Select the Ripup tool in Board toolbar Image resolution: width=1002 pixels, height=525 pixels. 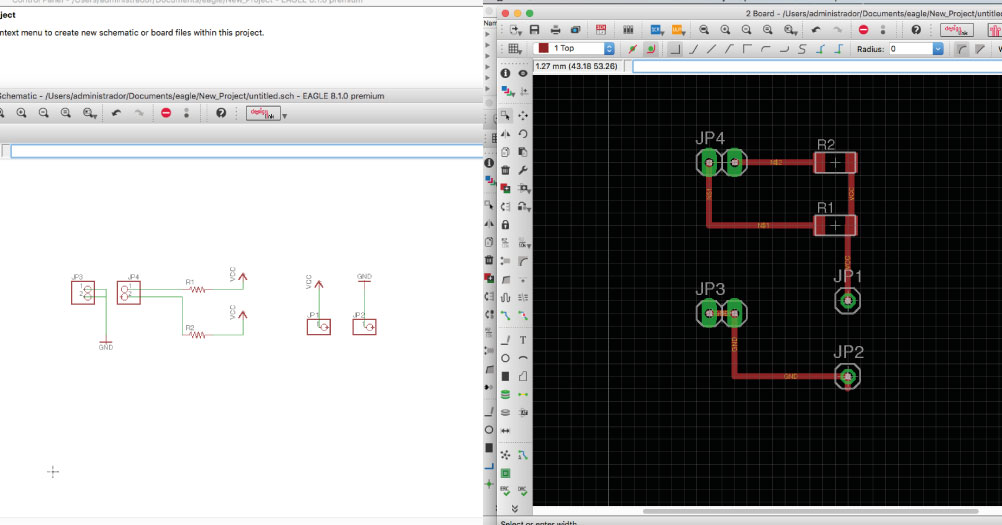(523, 316)
